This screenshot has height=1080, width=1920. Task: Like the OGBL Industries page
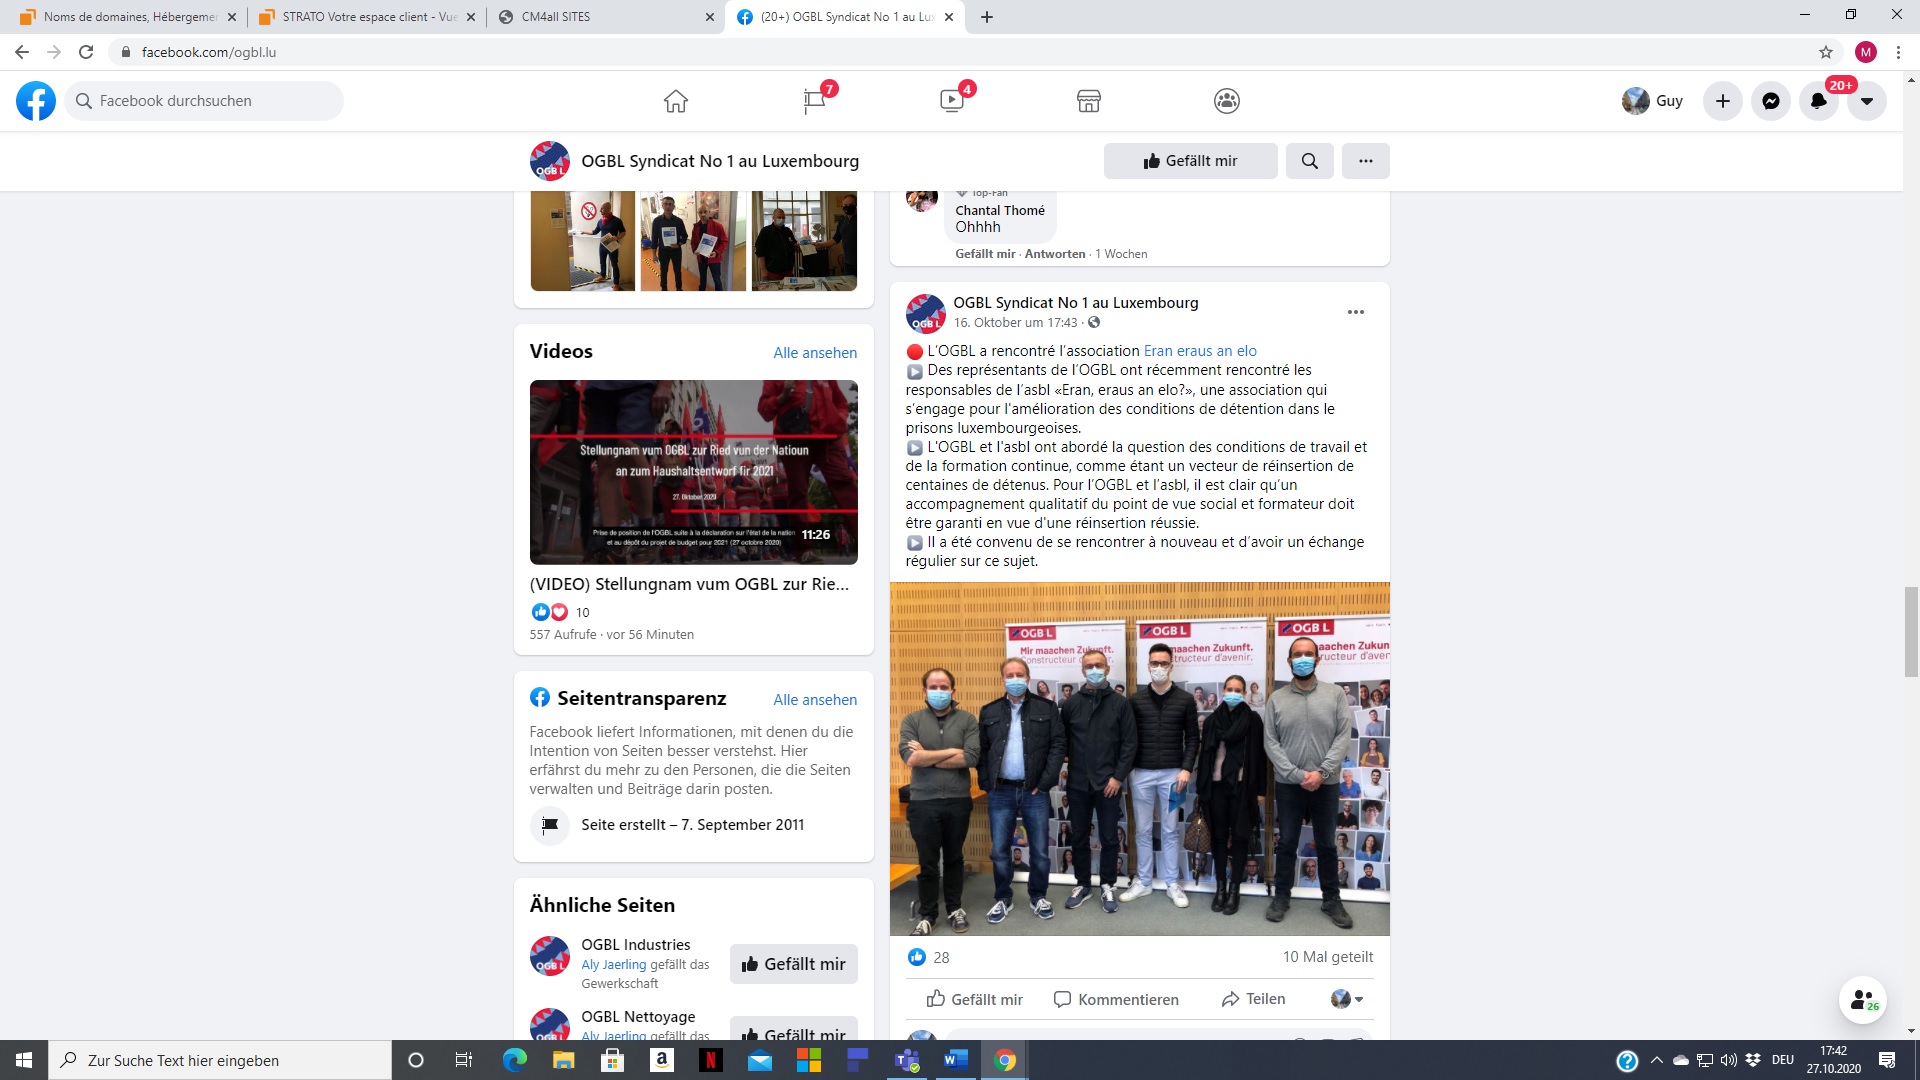pos(794,964)
